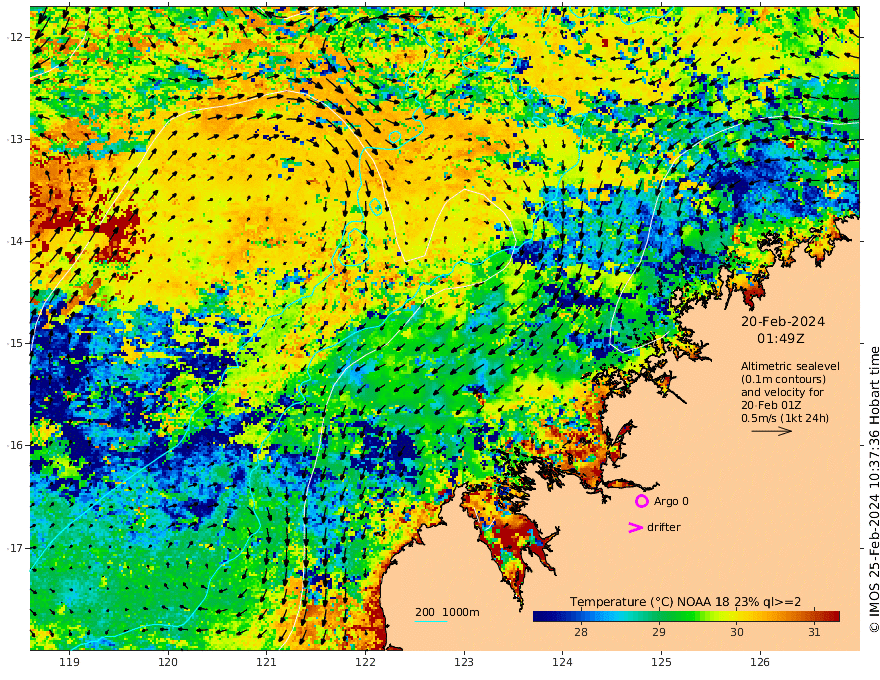The width and height of the screenshot is (880, 680).
Task: Click the latitude label '-13'
Action: coord(14,139)
